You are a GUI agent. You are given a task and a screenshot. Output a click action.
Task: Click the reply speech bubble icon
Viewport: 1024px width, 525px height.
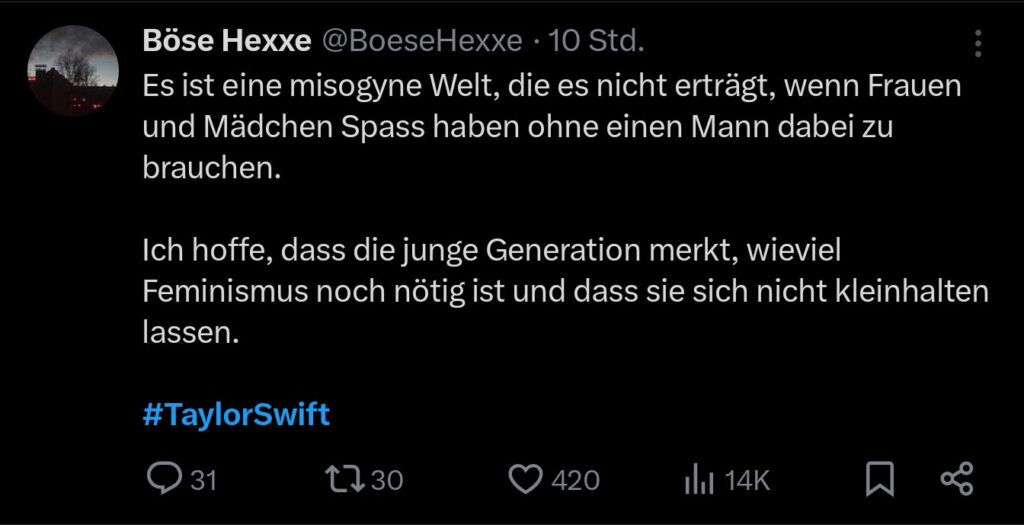[162, 480]
